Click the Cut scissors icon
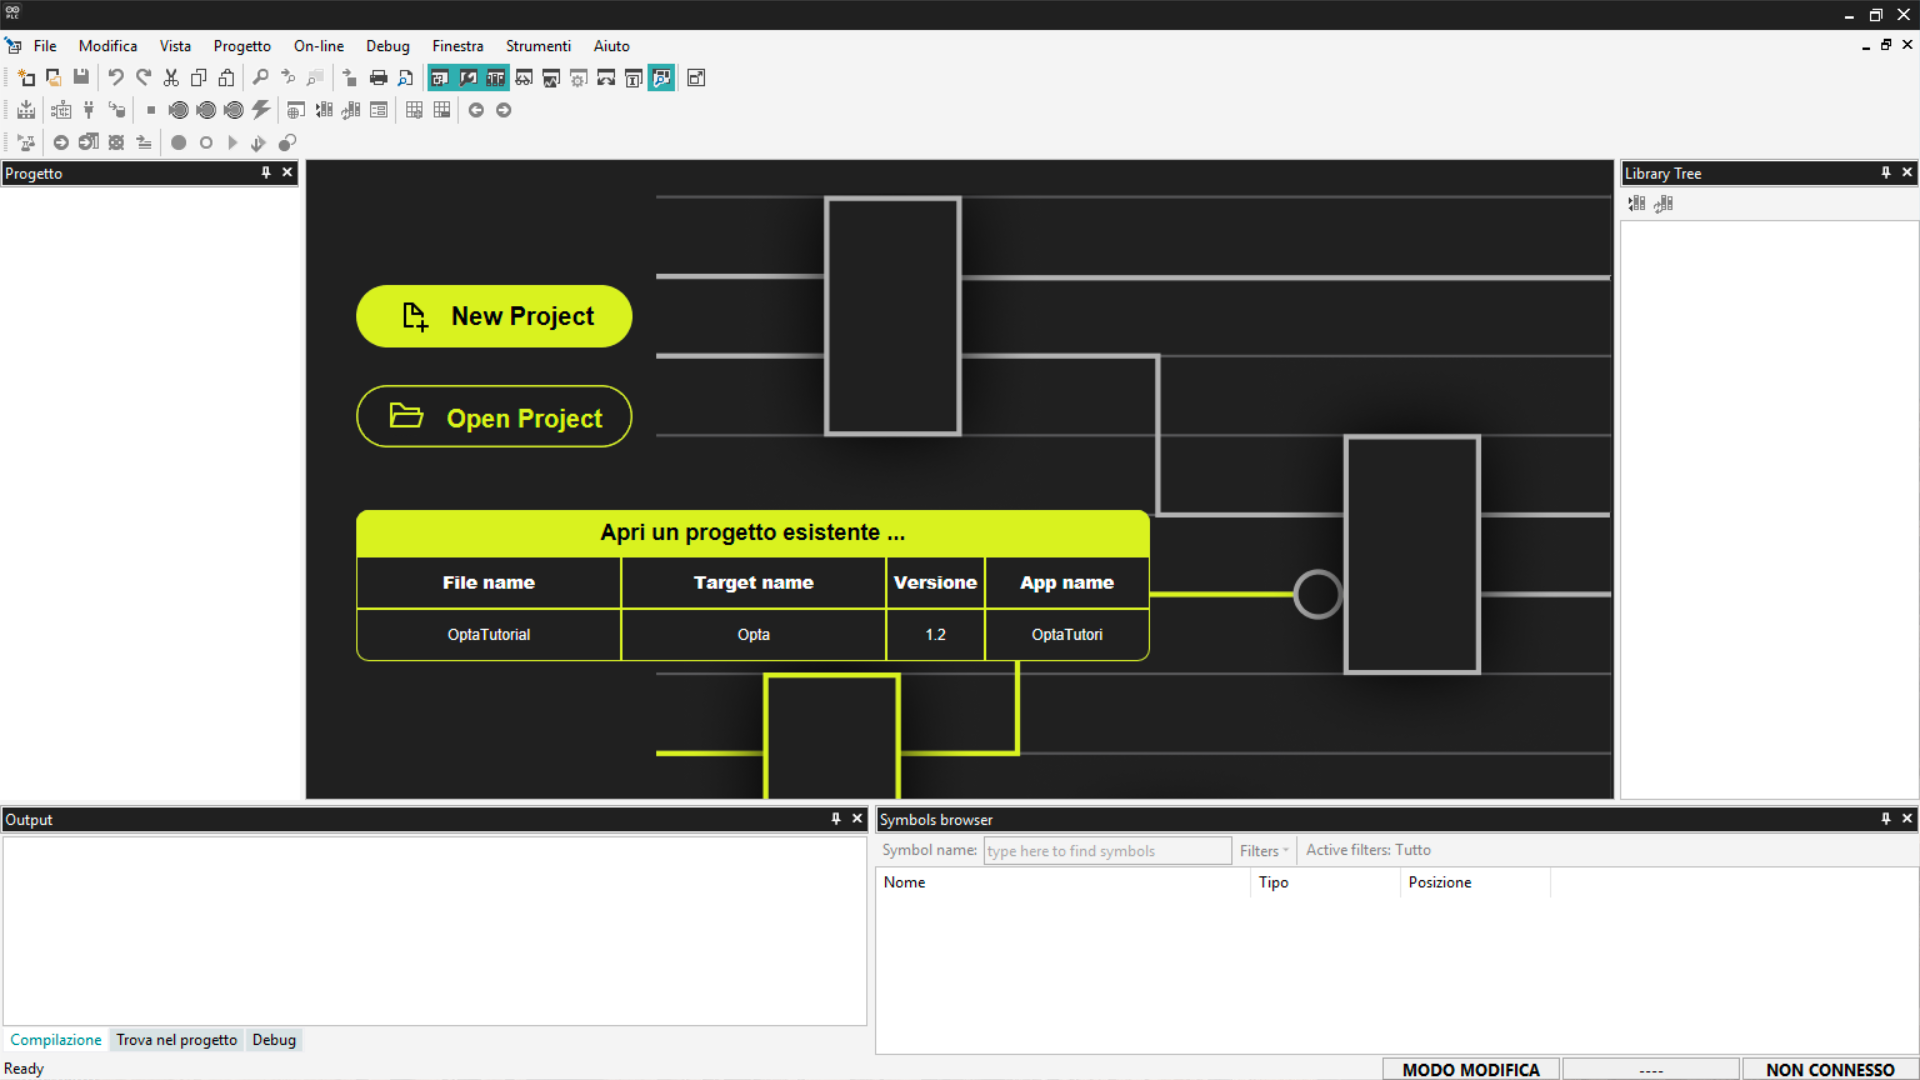The width and height of the screenshot is (1920, 1080). pyautogui.click(x=171, y=78)
